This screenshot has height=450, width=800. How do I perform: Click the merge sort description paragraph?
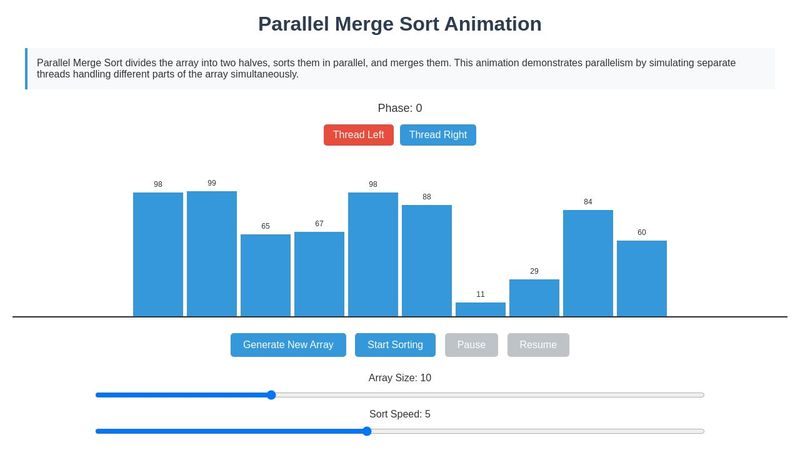tap(400, 68)
